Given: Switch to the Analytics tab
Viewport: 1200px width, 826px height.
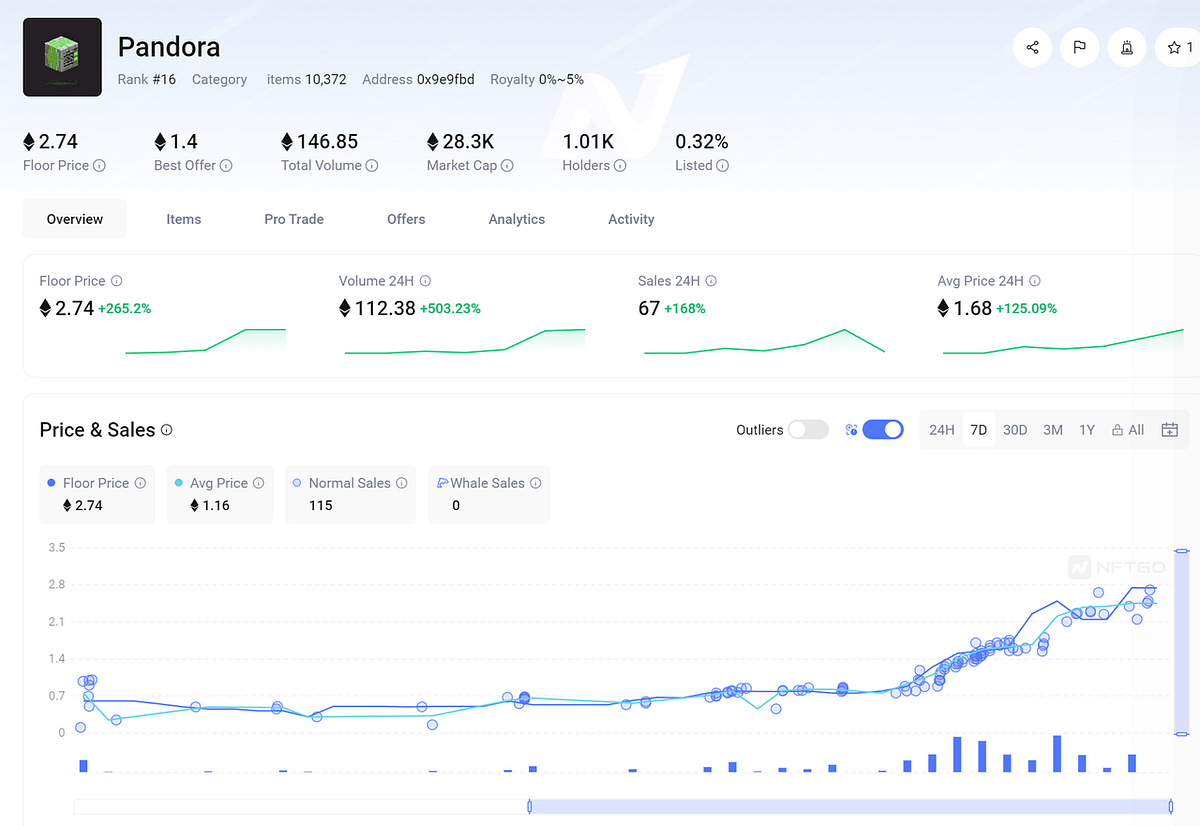Looking at the screenshot, I should coord(516,219).
